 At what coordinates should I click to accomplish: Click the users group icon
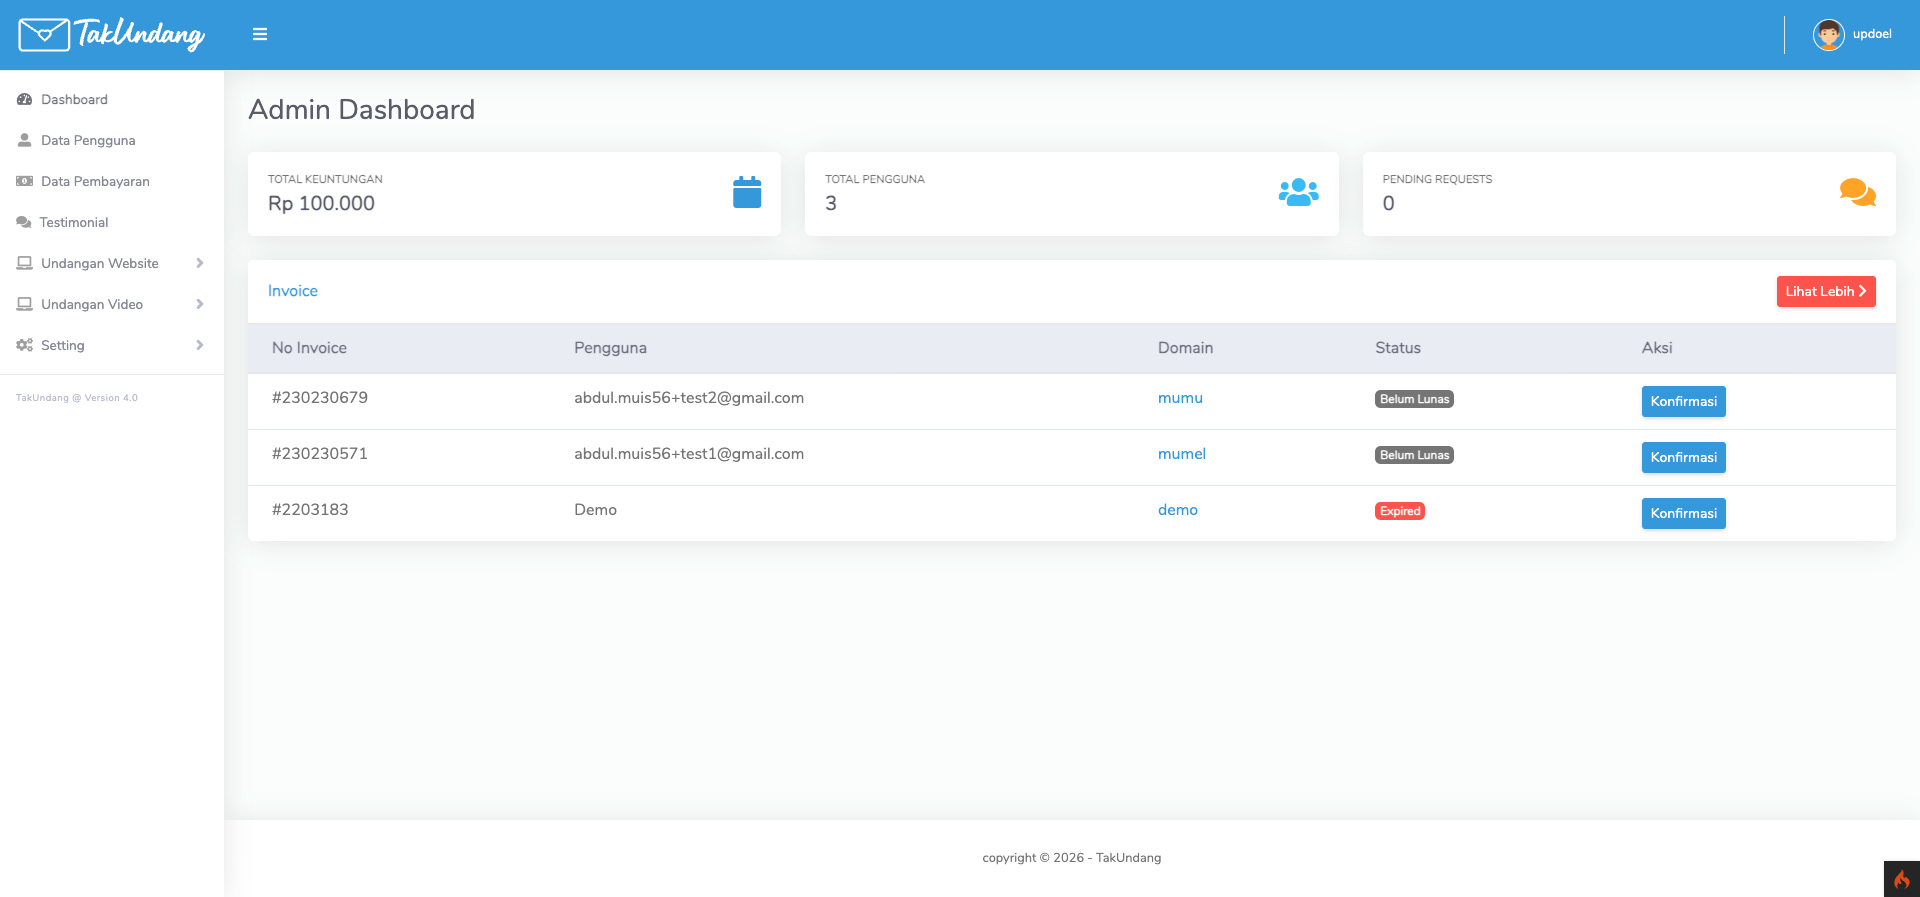pyautogui.click(x=1298, y=192)
